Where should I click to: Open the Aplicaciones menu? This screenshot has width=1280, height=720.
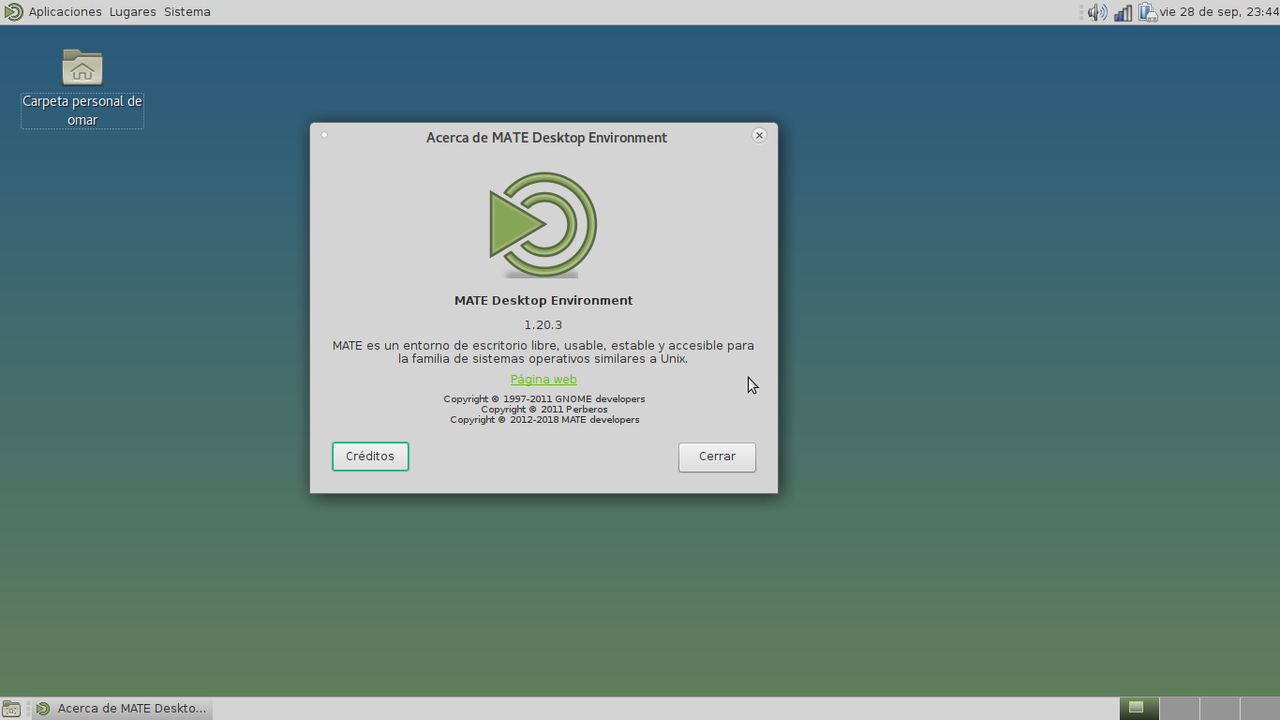pyautogui.click(x=65, y=12)
